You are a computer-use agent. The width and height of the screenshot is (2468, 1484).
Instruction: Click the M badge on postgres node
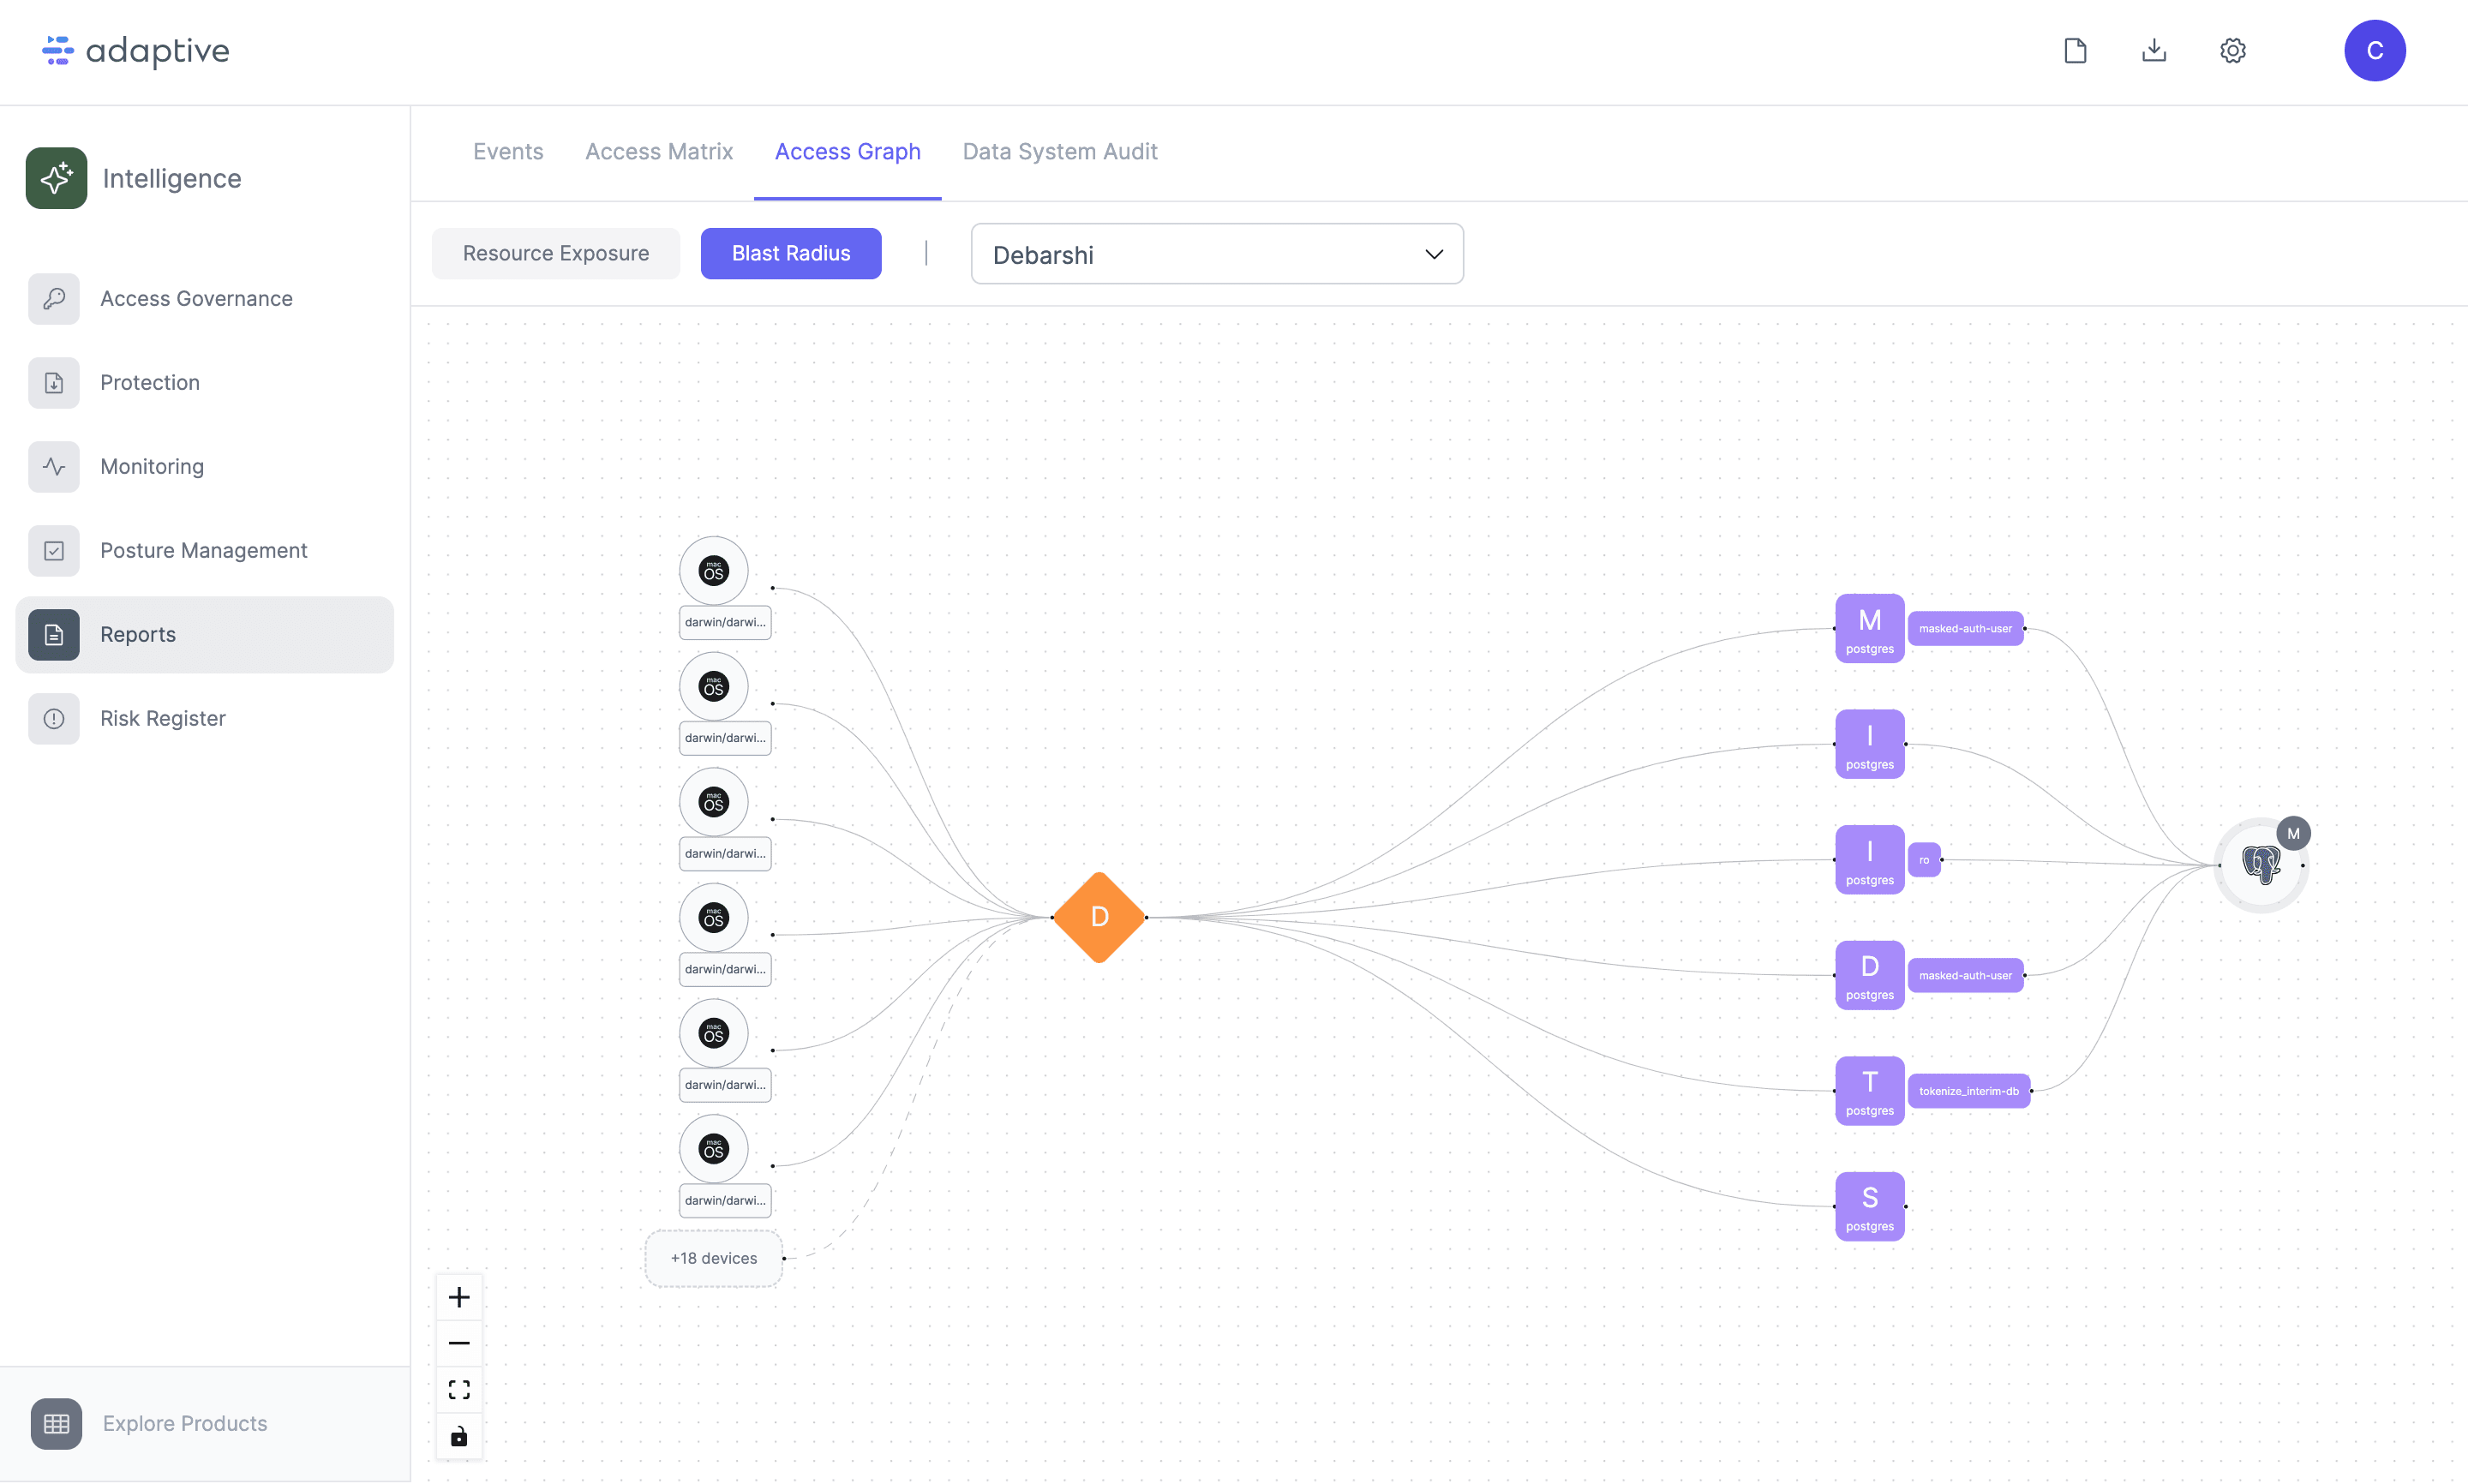(x=2293, y=833)
